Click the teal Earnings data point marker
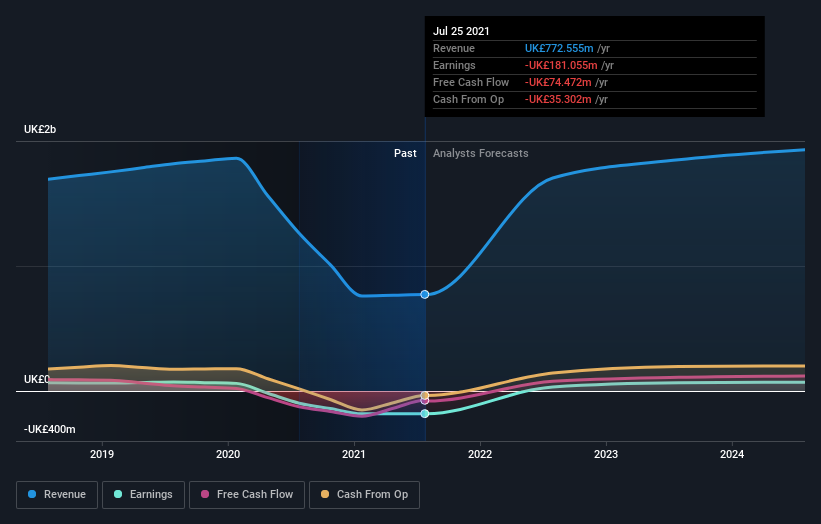821x524 pixels. pyautogui.click(x=425, y=414)
